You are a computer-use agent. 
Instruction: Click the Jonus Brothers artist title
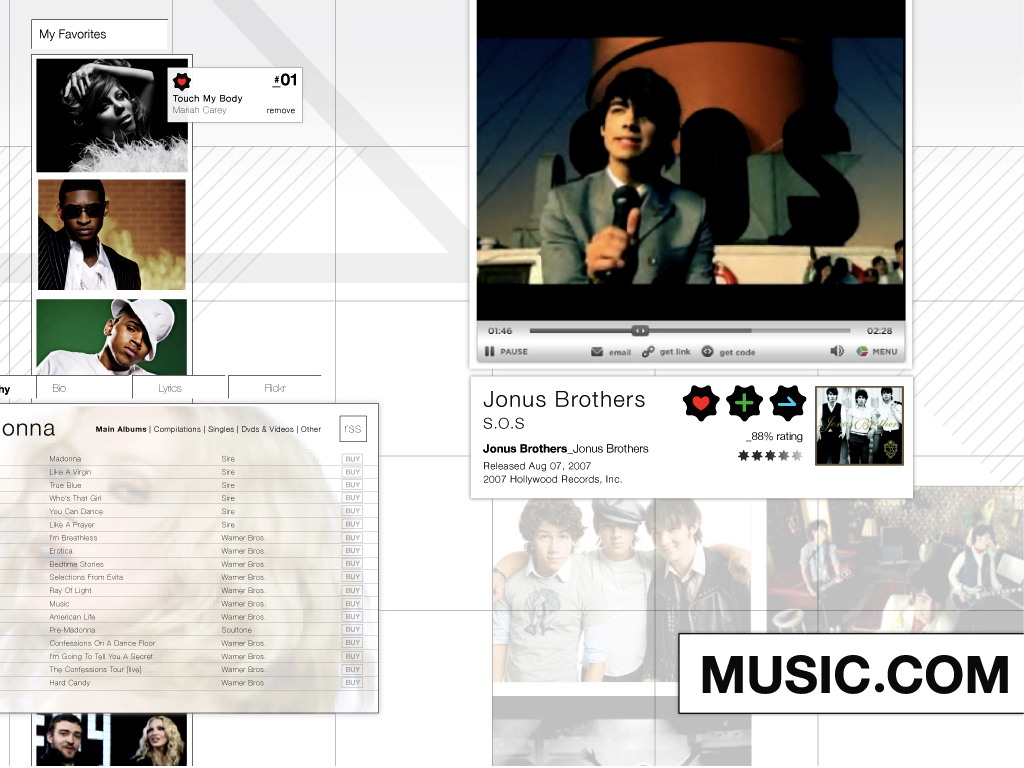click(x=564, y=399)
